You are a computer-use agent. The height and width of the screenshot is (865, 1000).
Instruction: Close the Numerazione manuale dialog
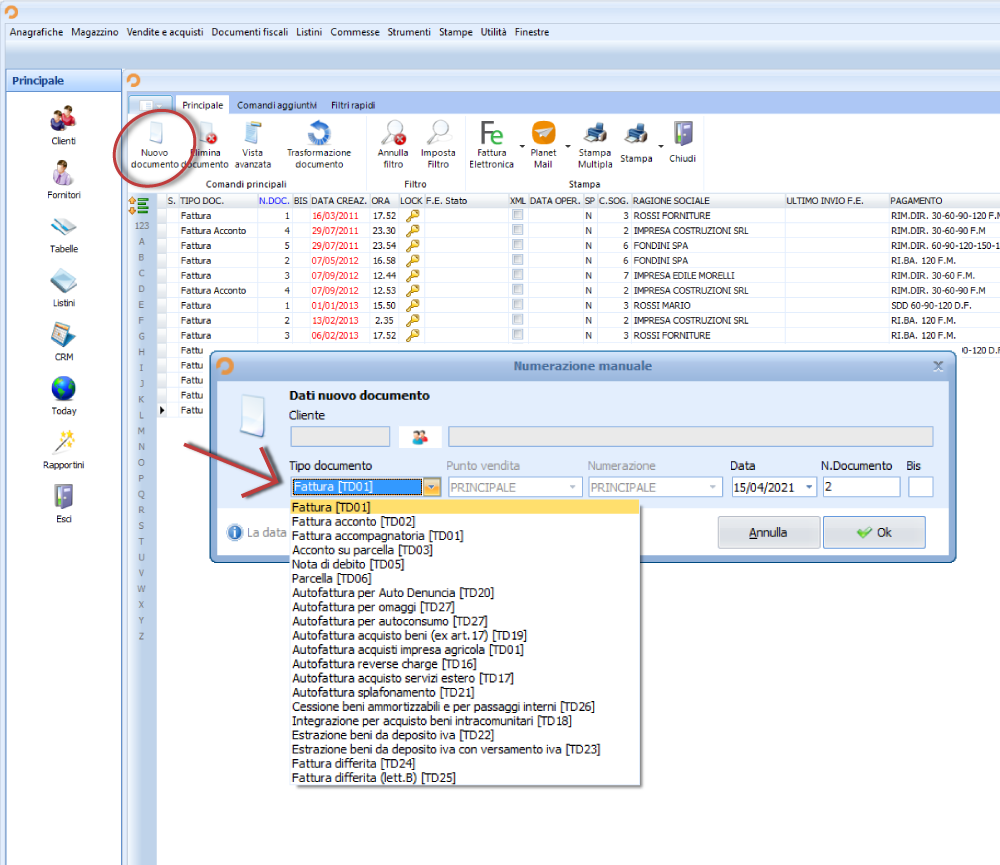938,366
